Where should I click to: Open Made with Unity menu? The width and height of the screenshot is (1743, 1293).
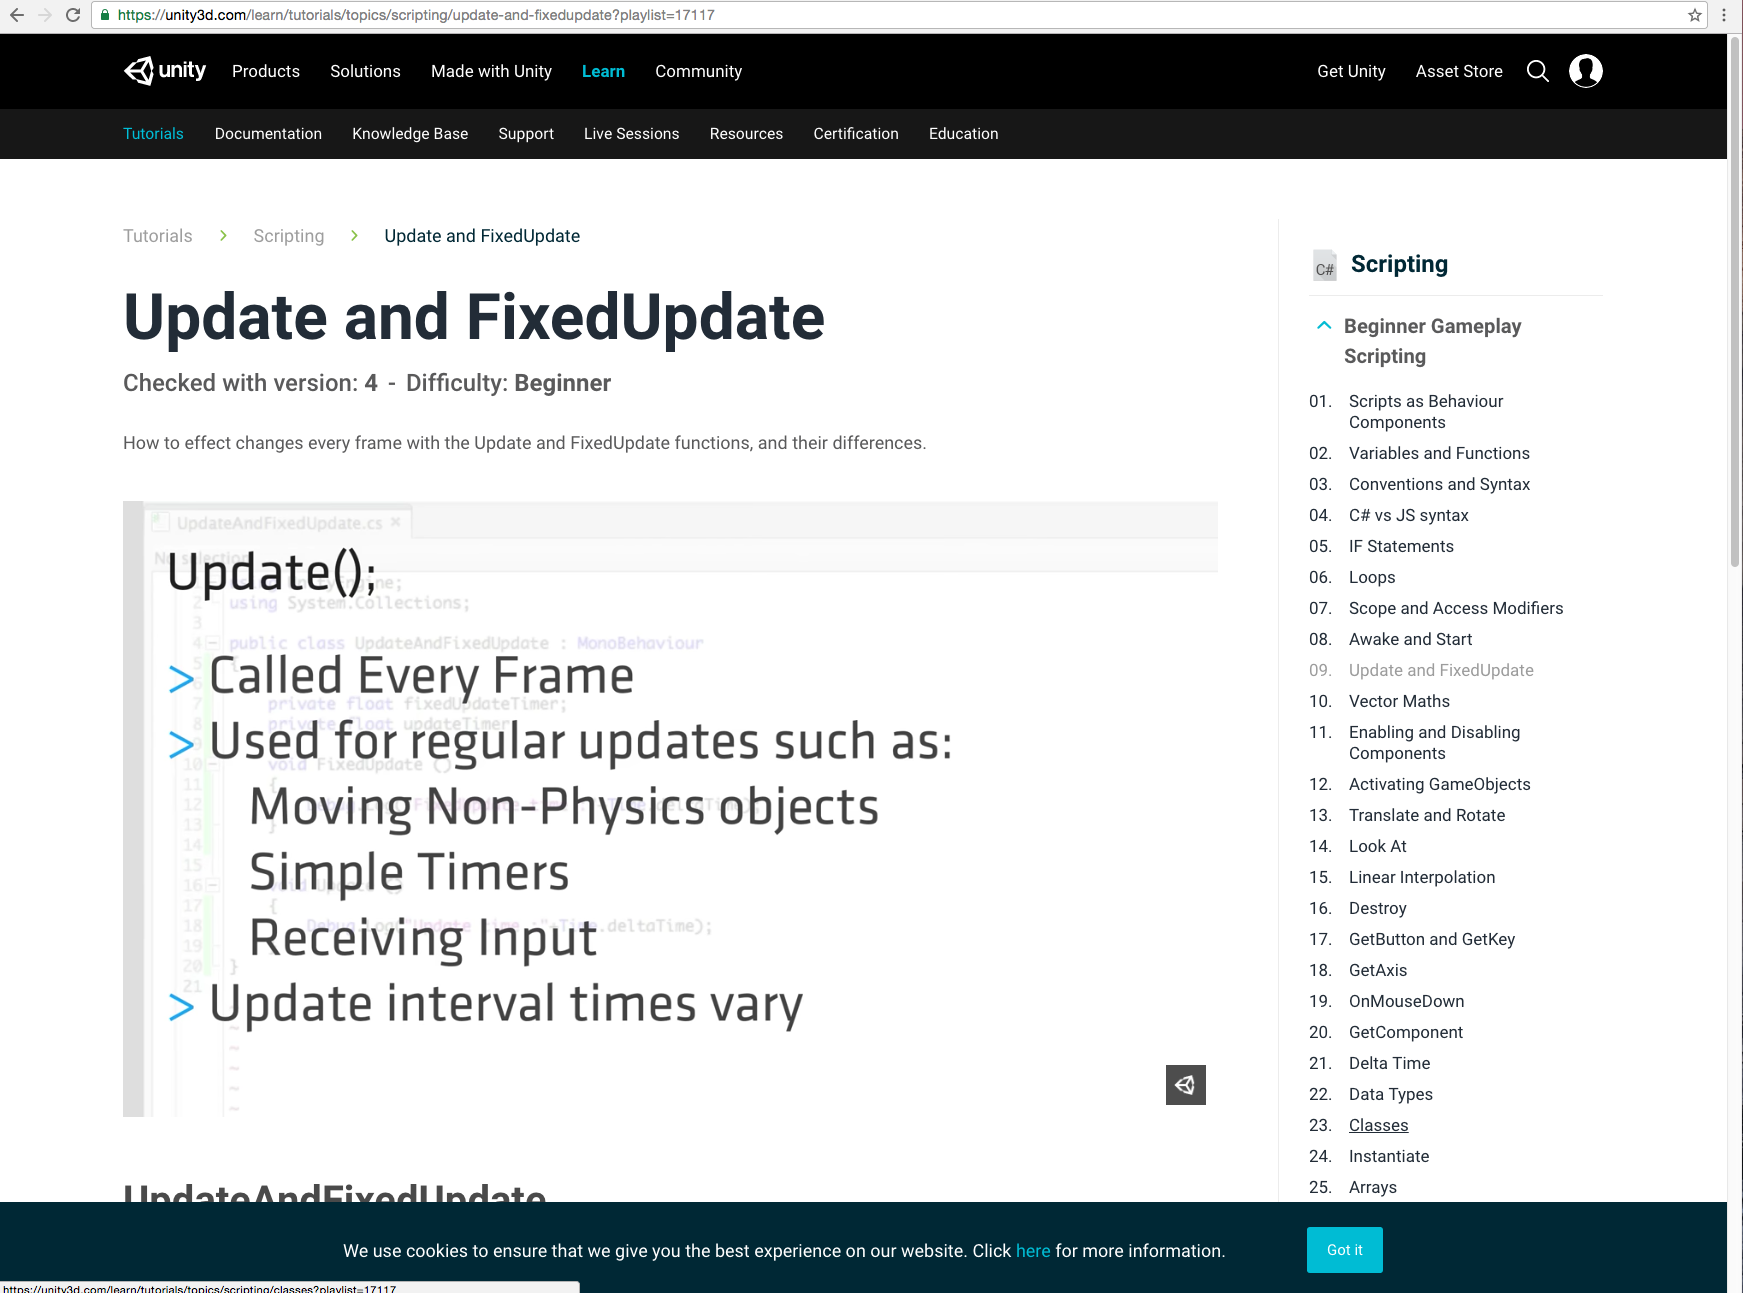point(491,71)
